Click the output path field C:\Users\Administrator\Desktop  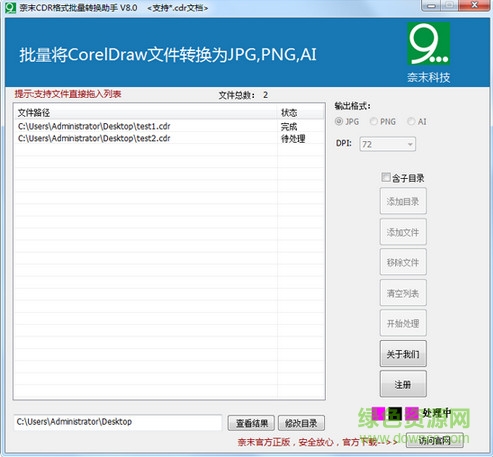tap(118, 422)
